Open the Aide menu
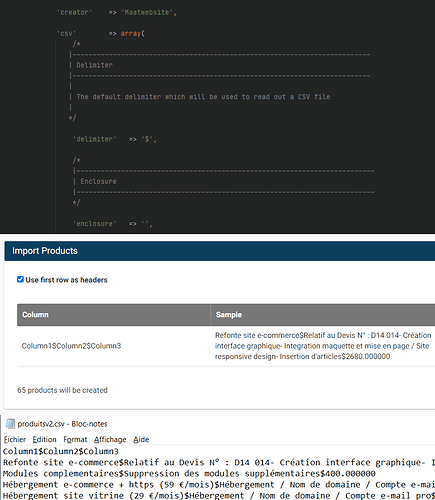The height and width of the screenshot is (500, 435). coord(141,439)
